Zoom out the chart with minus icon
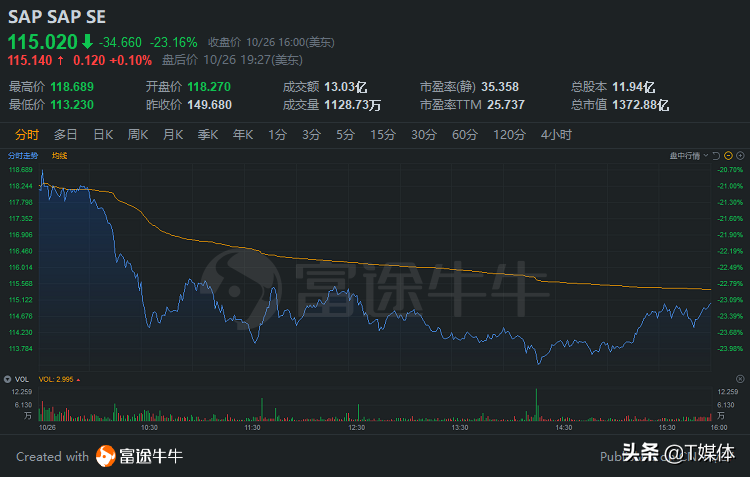The height and width of the screenshot is (477, 750). tap(728, 155)
